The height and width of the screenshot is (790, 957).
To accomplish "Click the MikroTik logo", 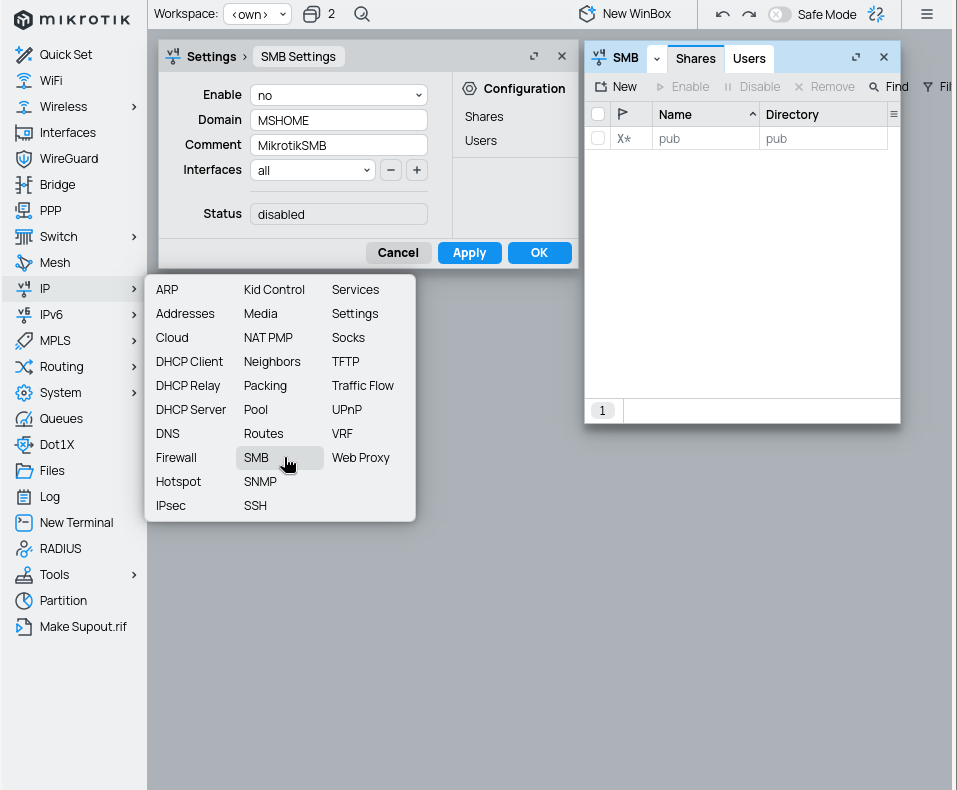I will [72, 20].
